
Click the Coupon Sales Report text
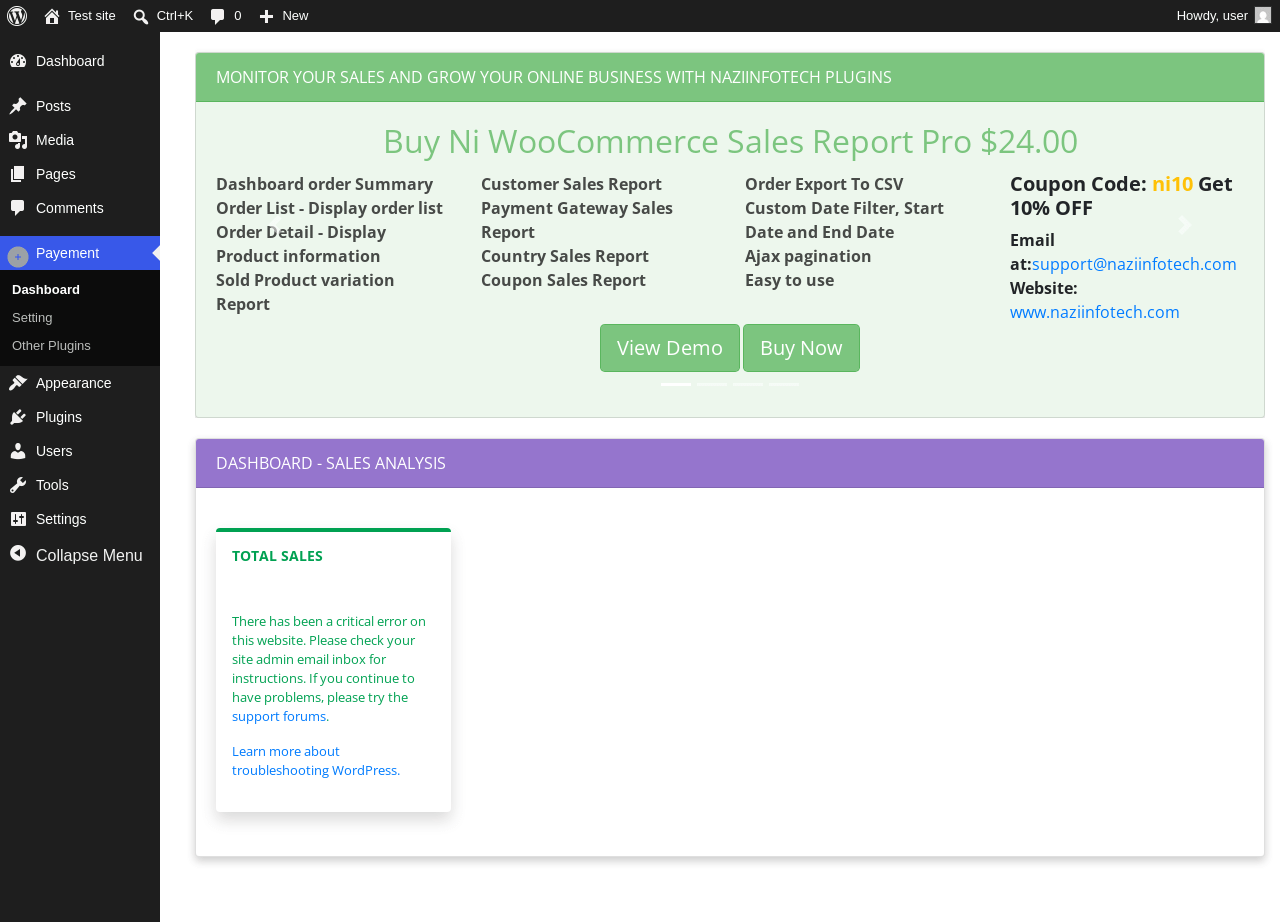(x=563, y=280)
